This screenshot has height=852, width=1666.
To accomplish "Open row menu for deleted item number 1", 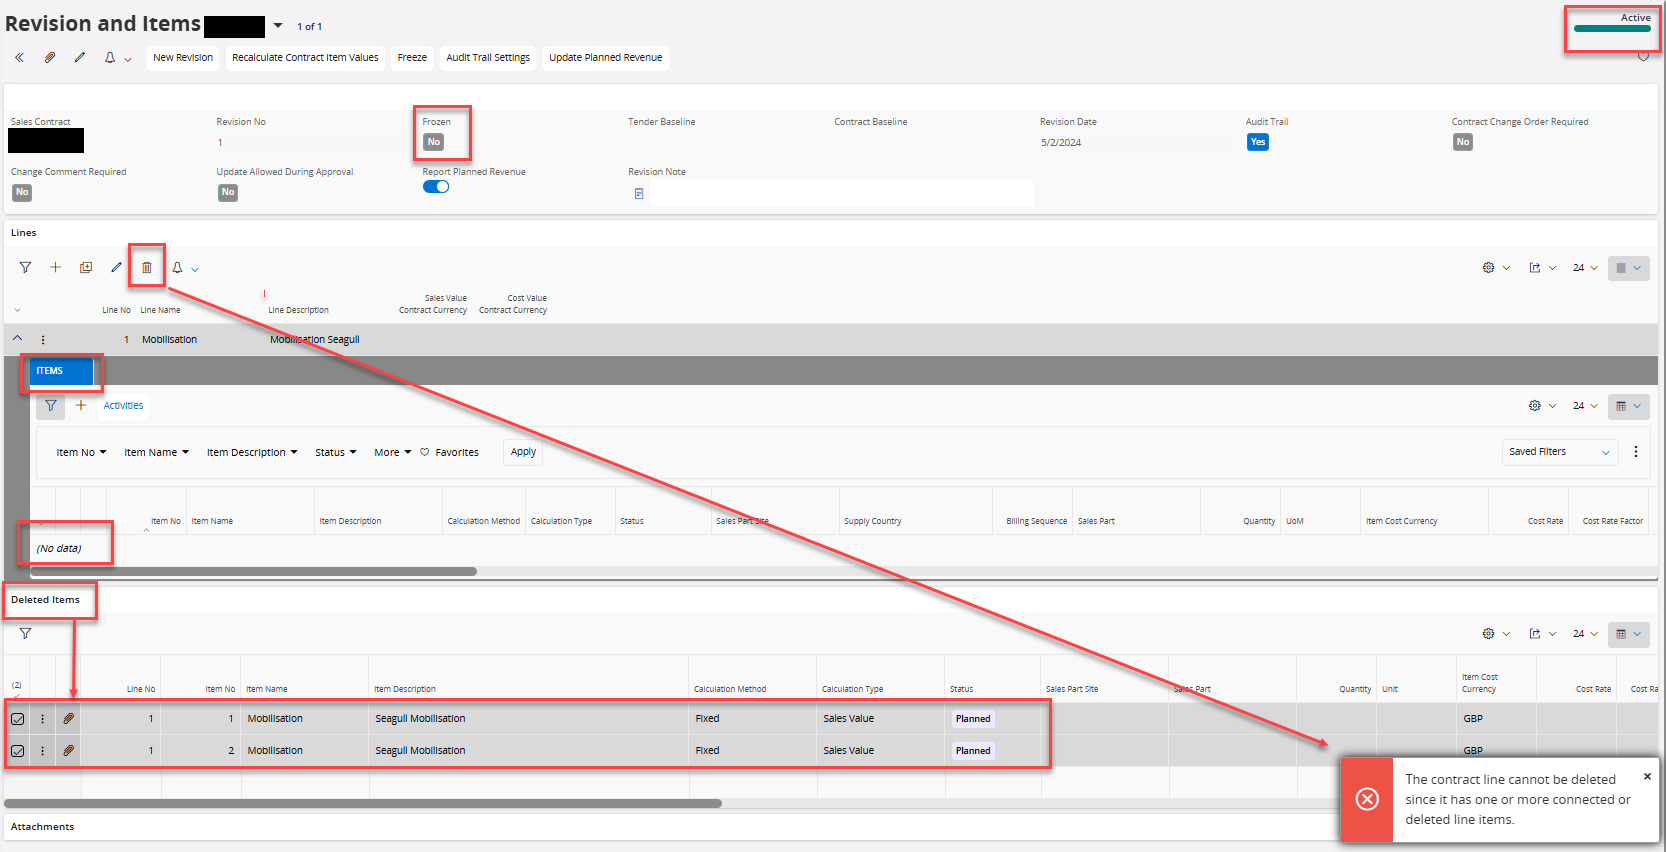I will [x=43, y=719].
